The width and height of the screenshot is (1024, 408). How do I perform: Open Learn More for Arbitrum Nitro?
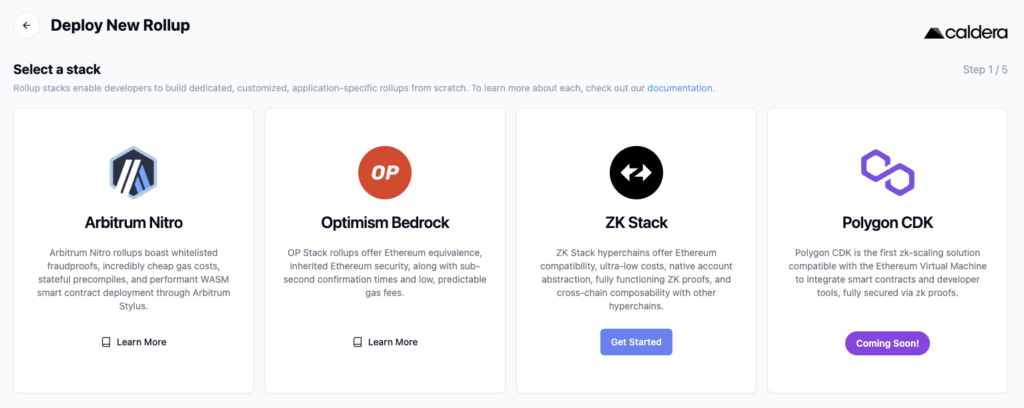141,342
